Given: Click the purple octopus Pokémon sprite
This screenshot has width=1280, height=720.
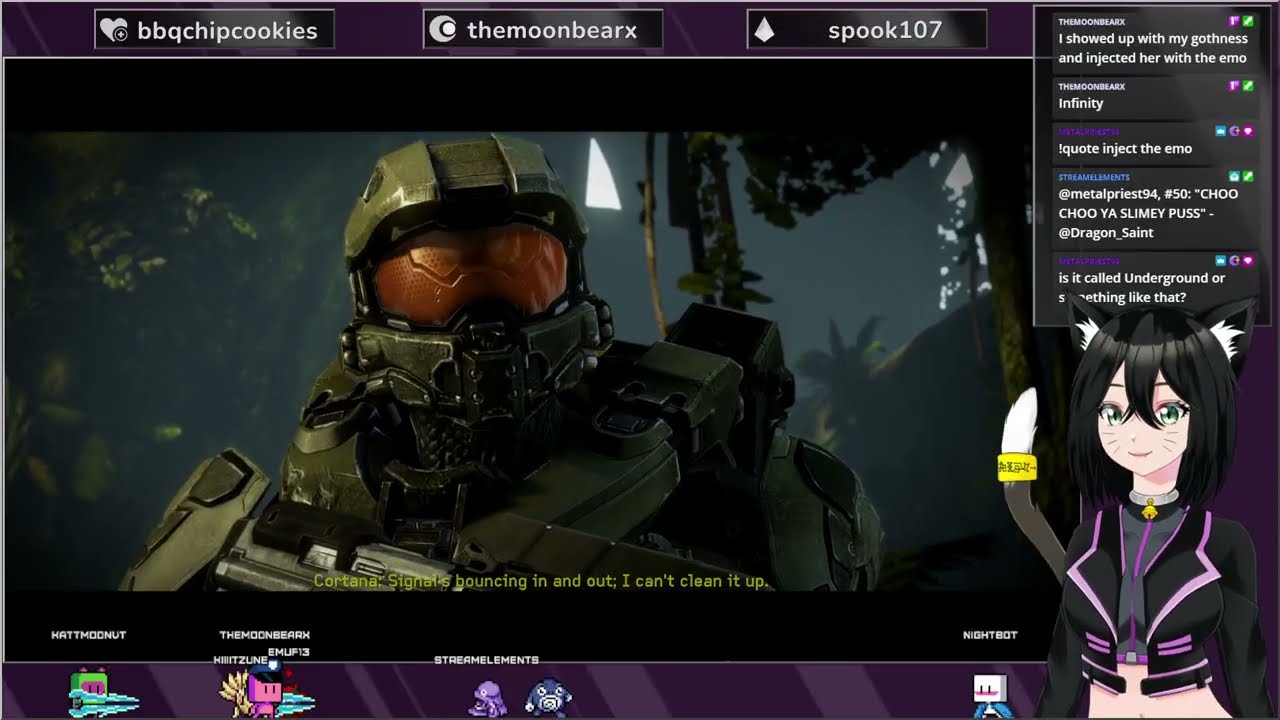Looking at the screenshot, I should (x=489, y=697).
